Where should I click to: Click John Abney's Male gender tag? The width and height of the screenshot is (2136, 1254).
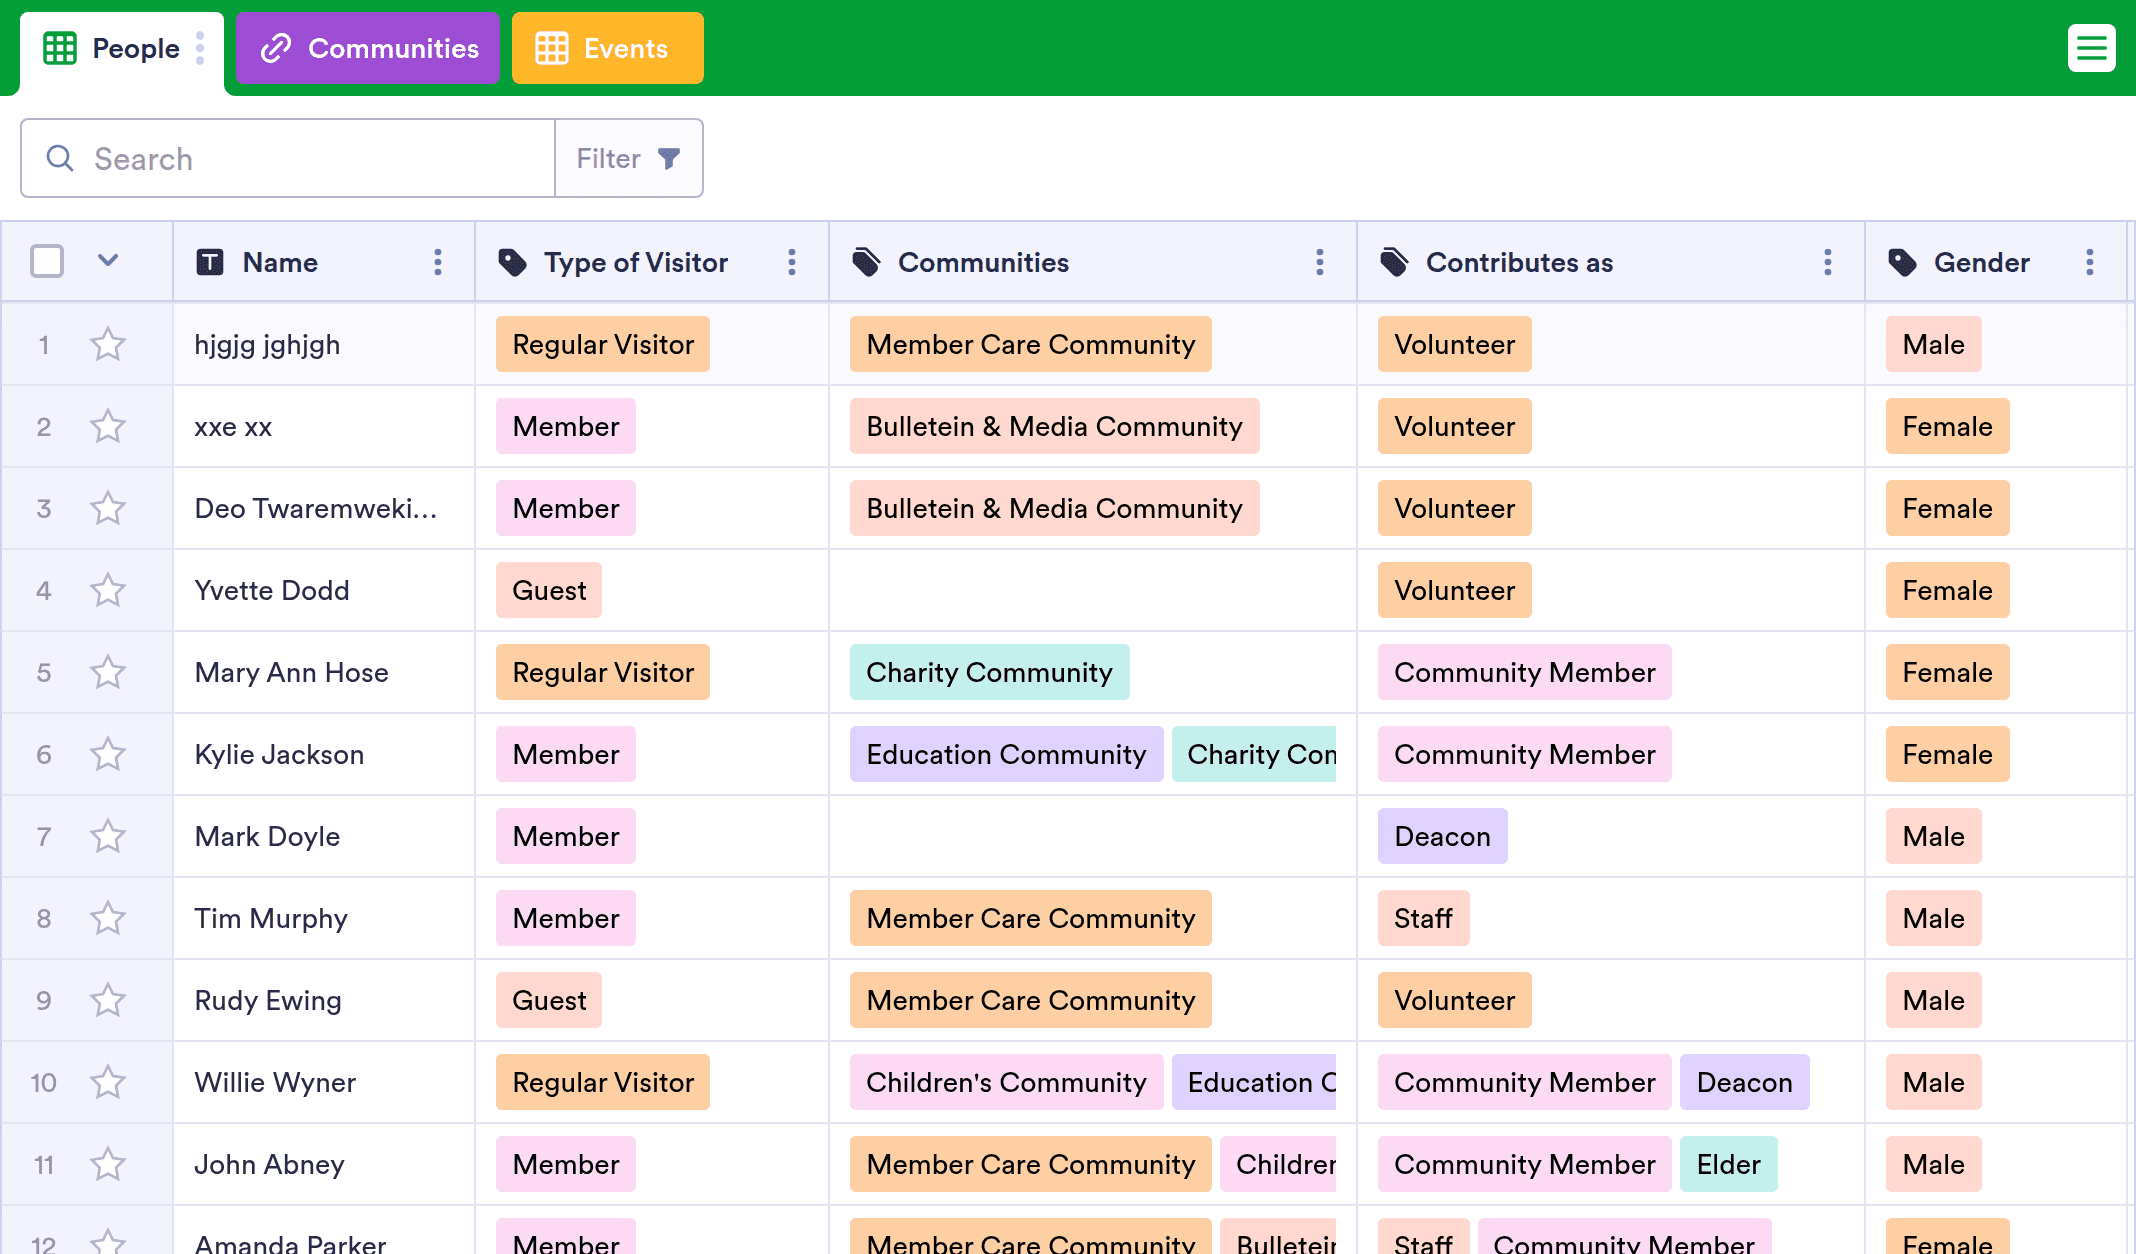(1933, 1164)
